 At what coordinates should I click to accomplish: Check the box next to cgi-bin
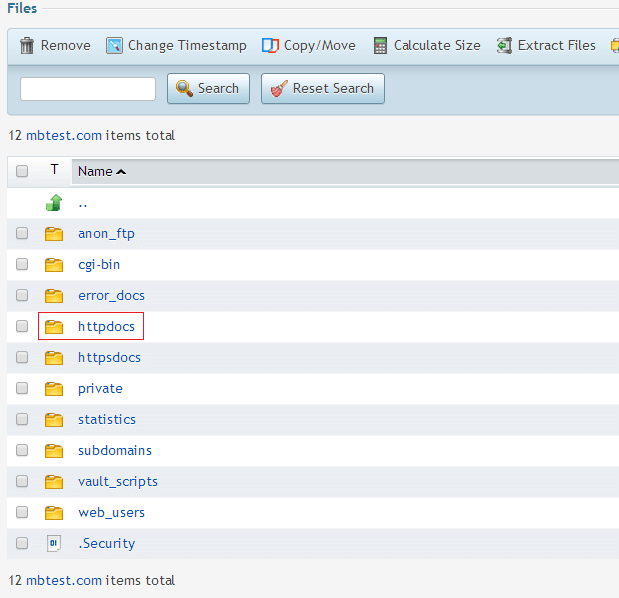22,265
